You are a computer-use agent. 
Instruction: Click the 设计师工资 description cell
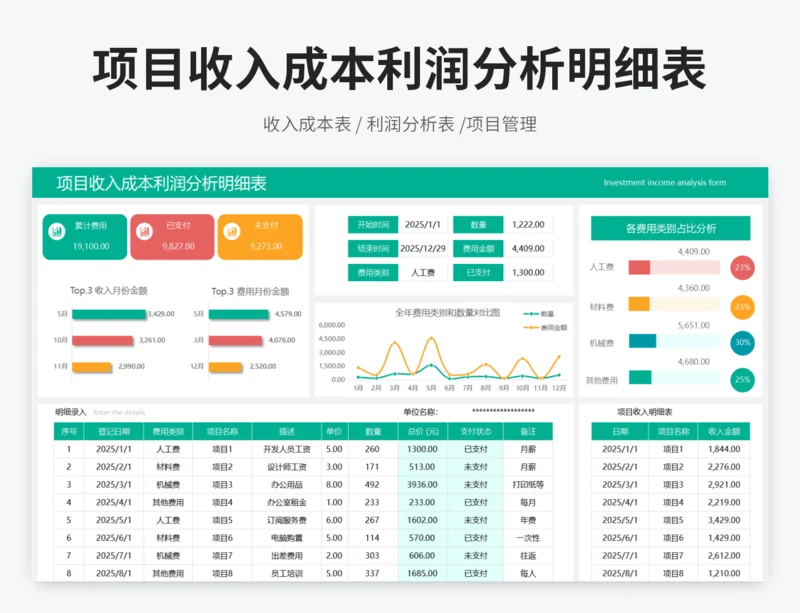[287, 467]
